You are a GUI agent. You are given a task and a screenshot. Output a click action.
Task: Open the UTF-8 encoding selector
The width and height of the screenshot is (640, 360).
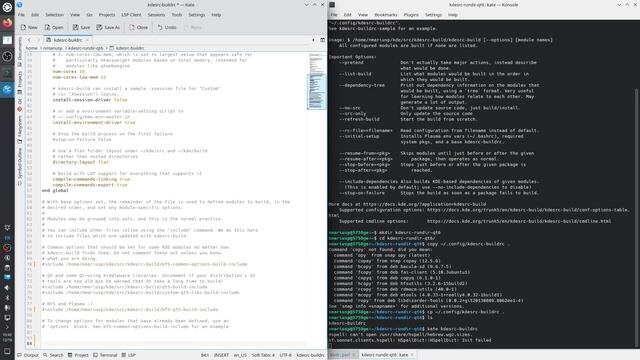pos(285,355)
